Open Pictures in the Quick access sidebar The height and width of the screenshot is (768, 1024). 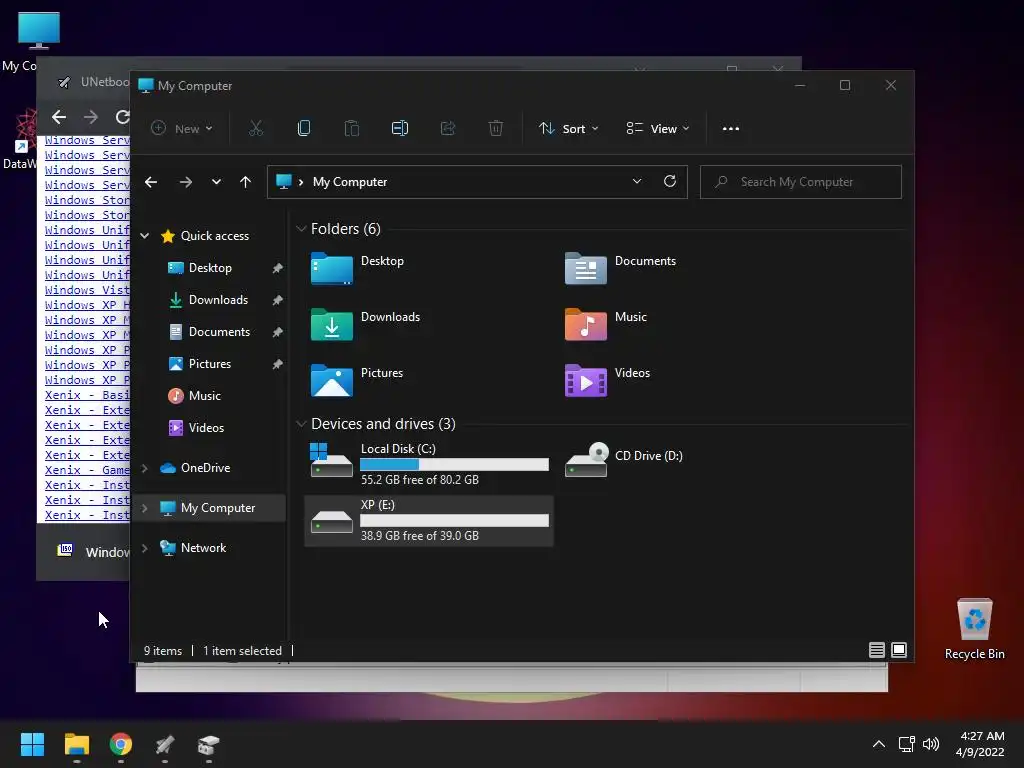(210, 364)
